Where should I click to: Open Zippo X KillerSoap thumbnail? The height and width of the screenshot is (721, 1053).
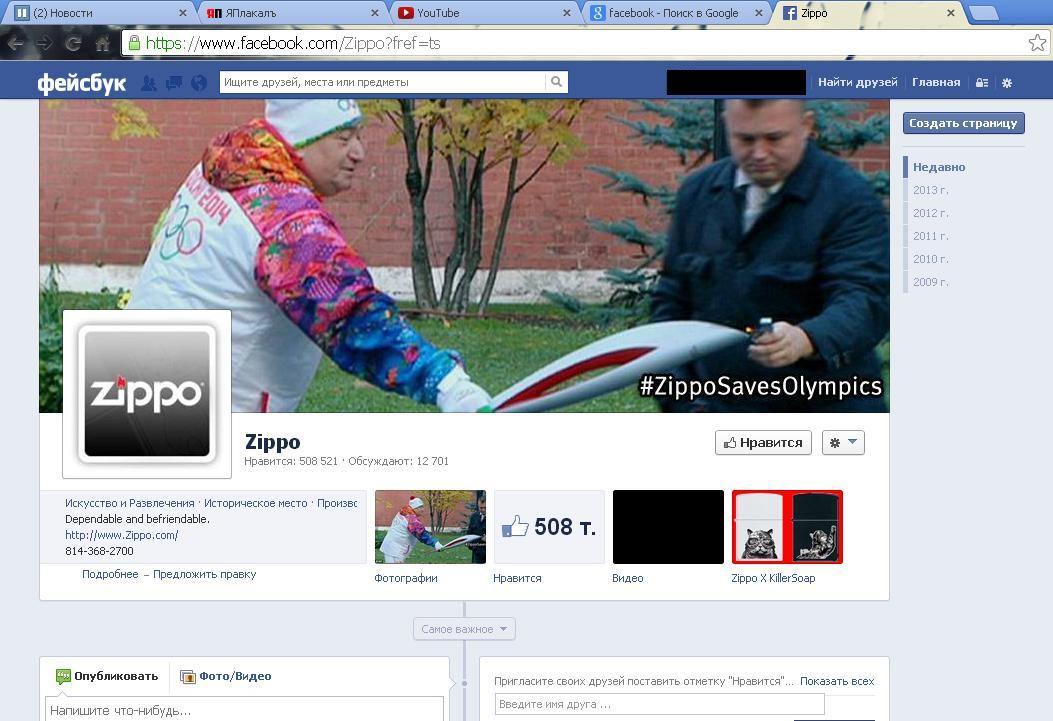tap(787, 527)
